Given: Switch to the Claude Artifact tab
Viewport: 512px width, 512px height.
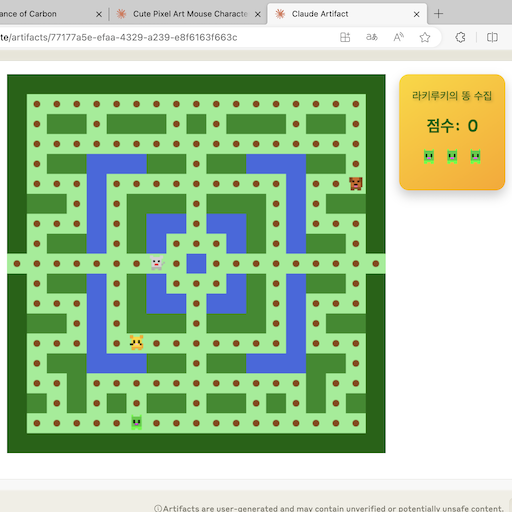Looking at the screenshot, I should (347, 14).
